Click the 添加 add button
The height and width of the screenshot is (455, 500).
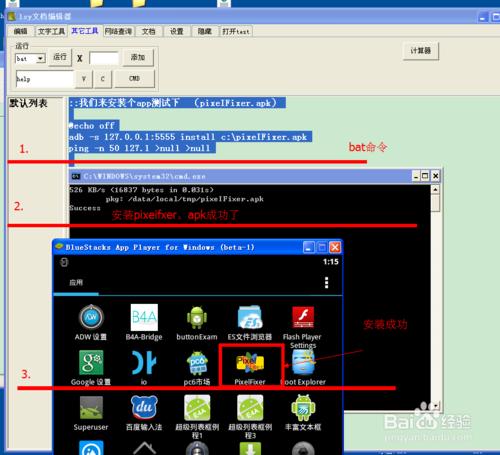[x=138, y=57]
